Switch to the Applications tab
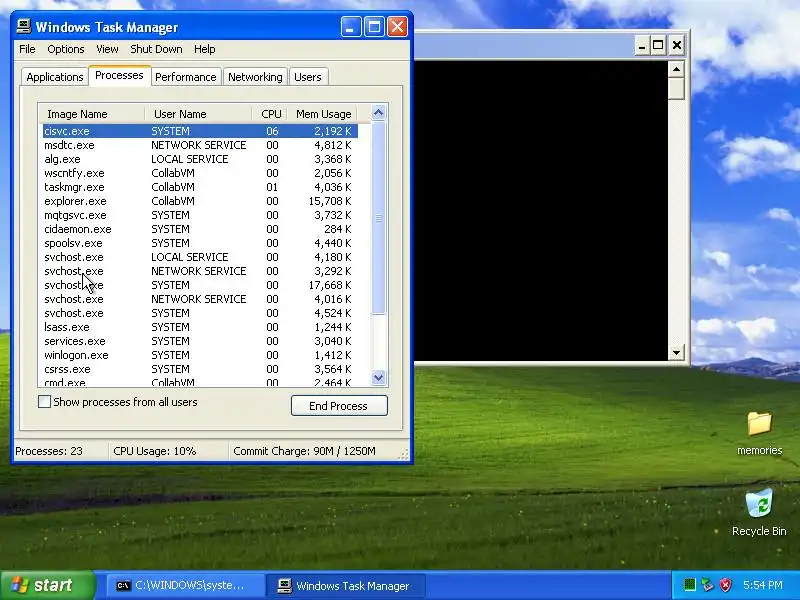800x600 pixels. click(x=55, y=77)
